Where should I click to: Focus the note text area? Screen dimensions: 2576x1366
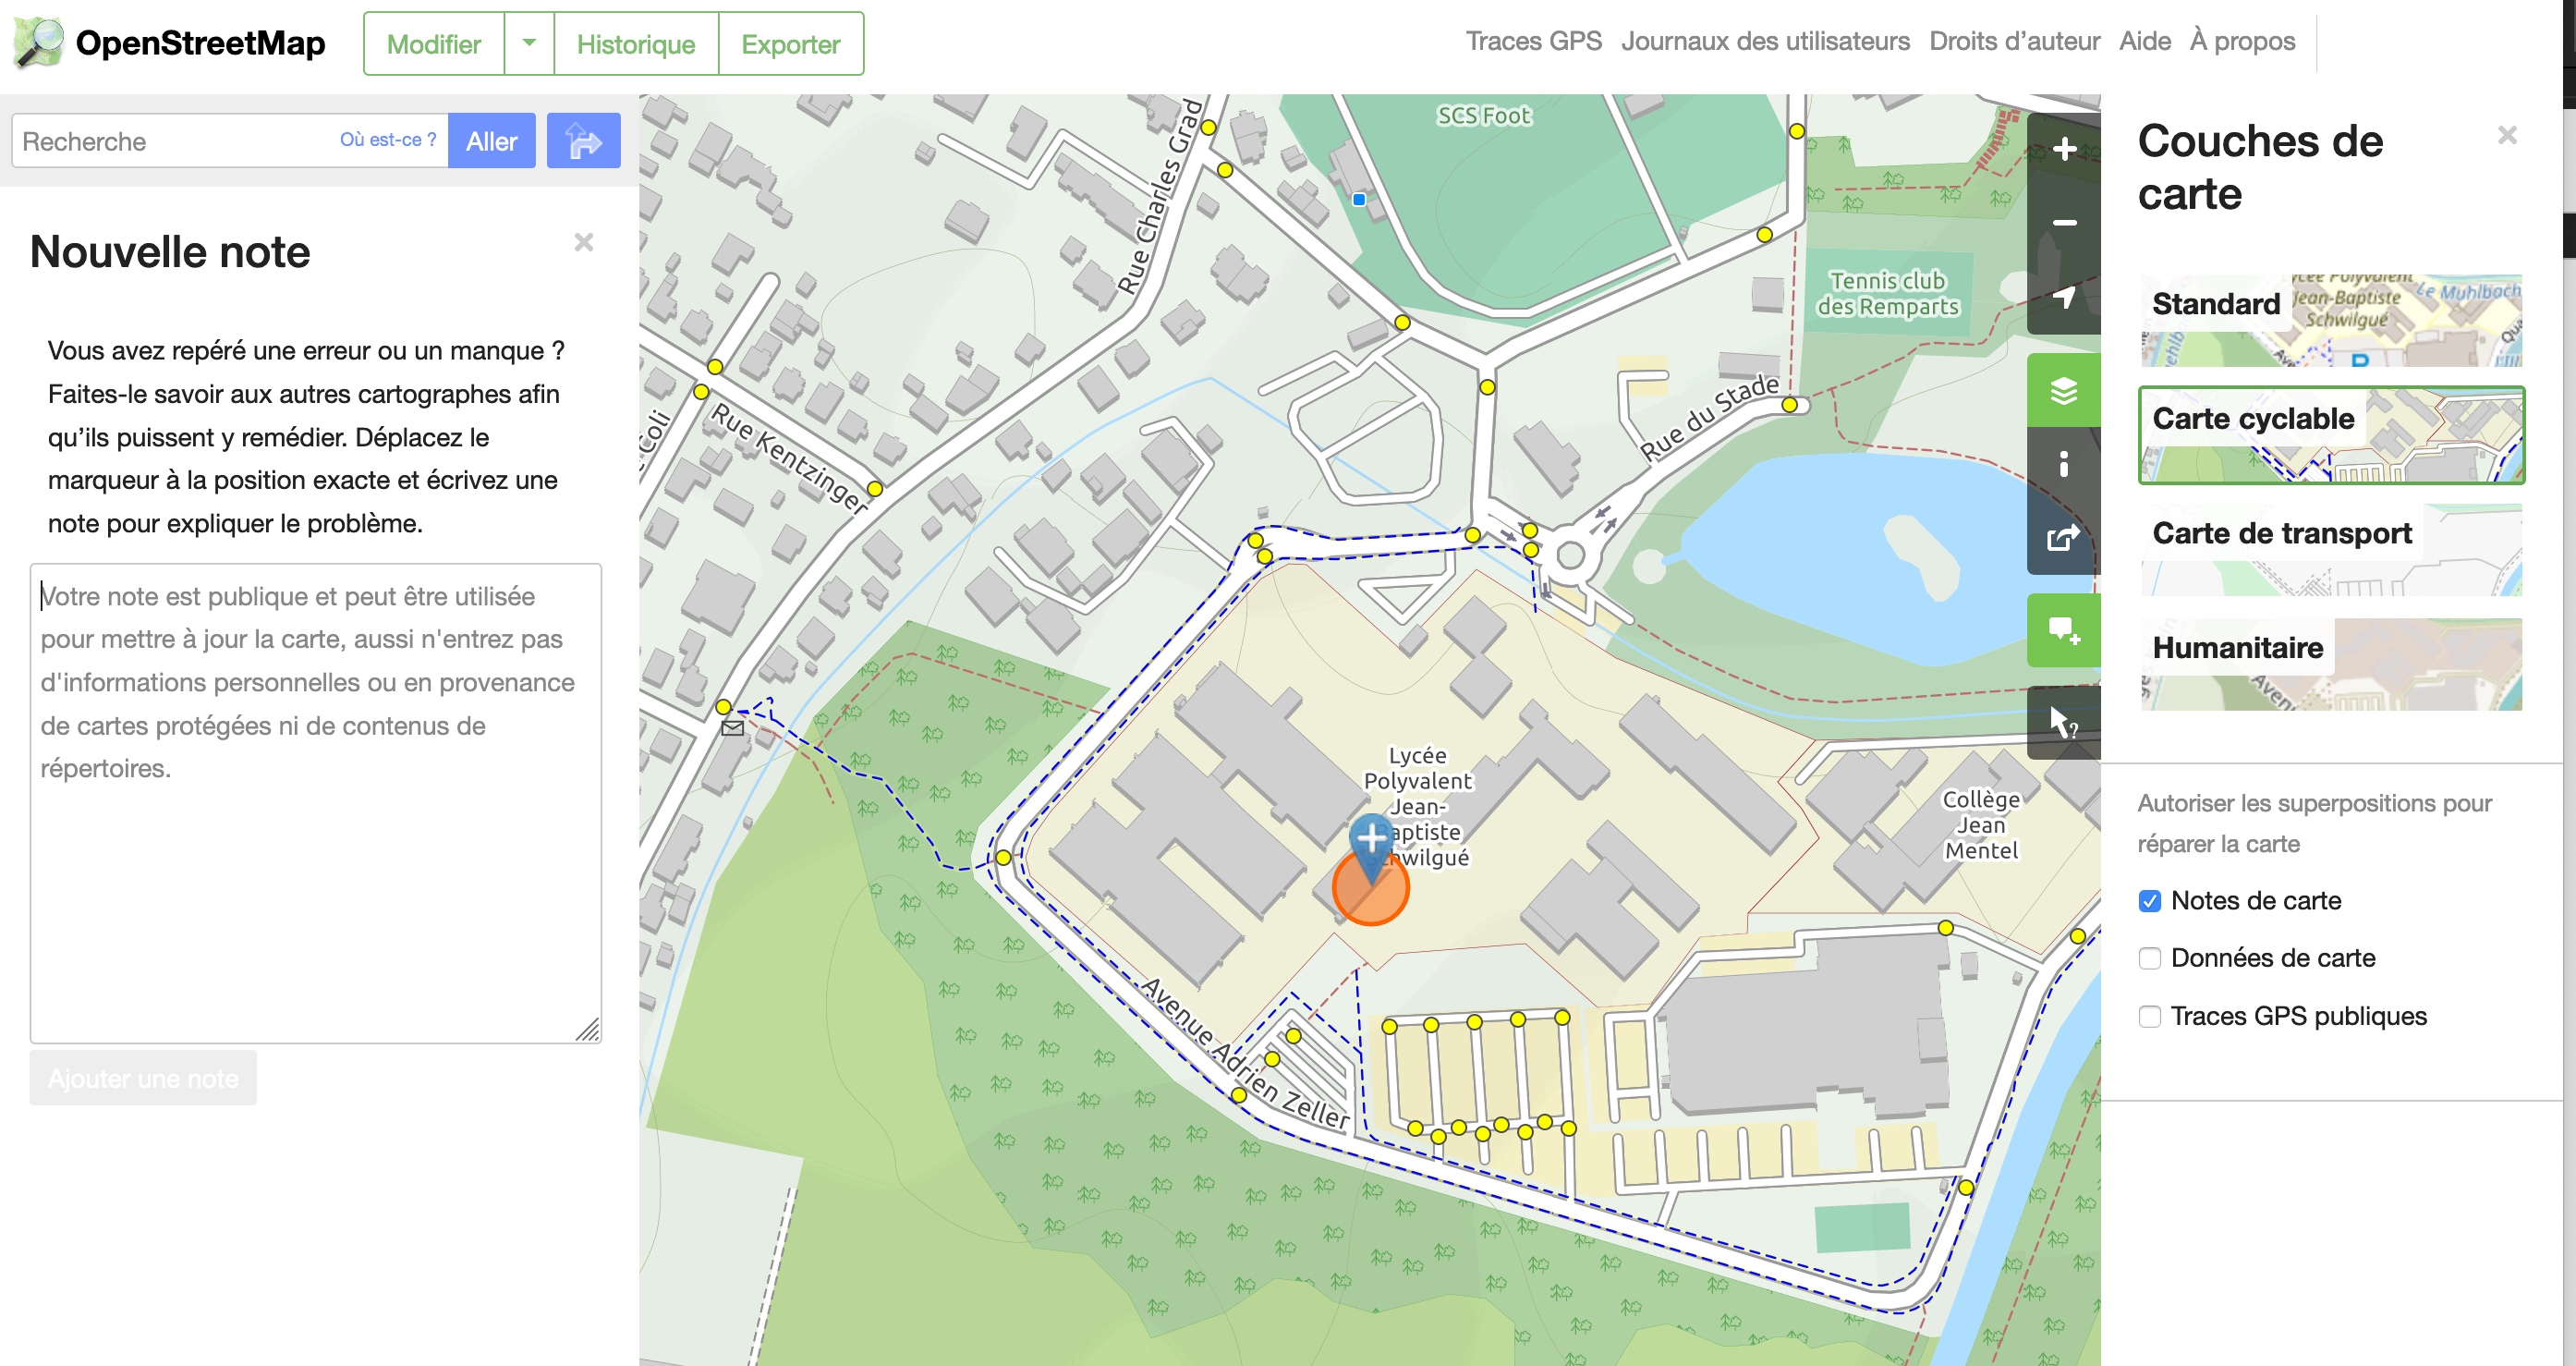(x=316, y=803)
